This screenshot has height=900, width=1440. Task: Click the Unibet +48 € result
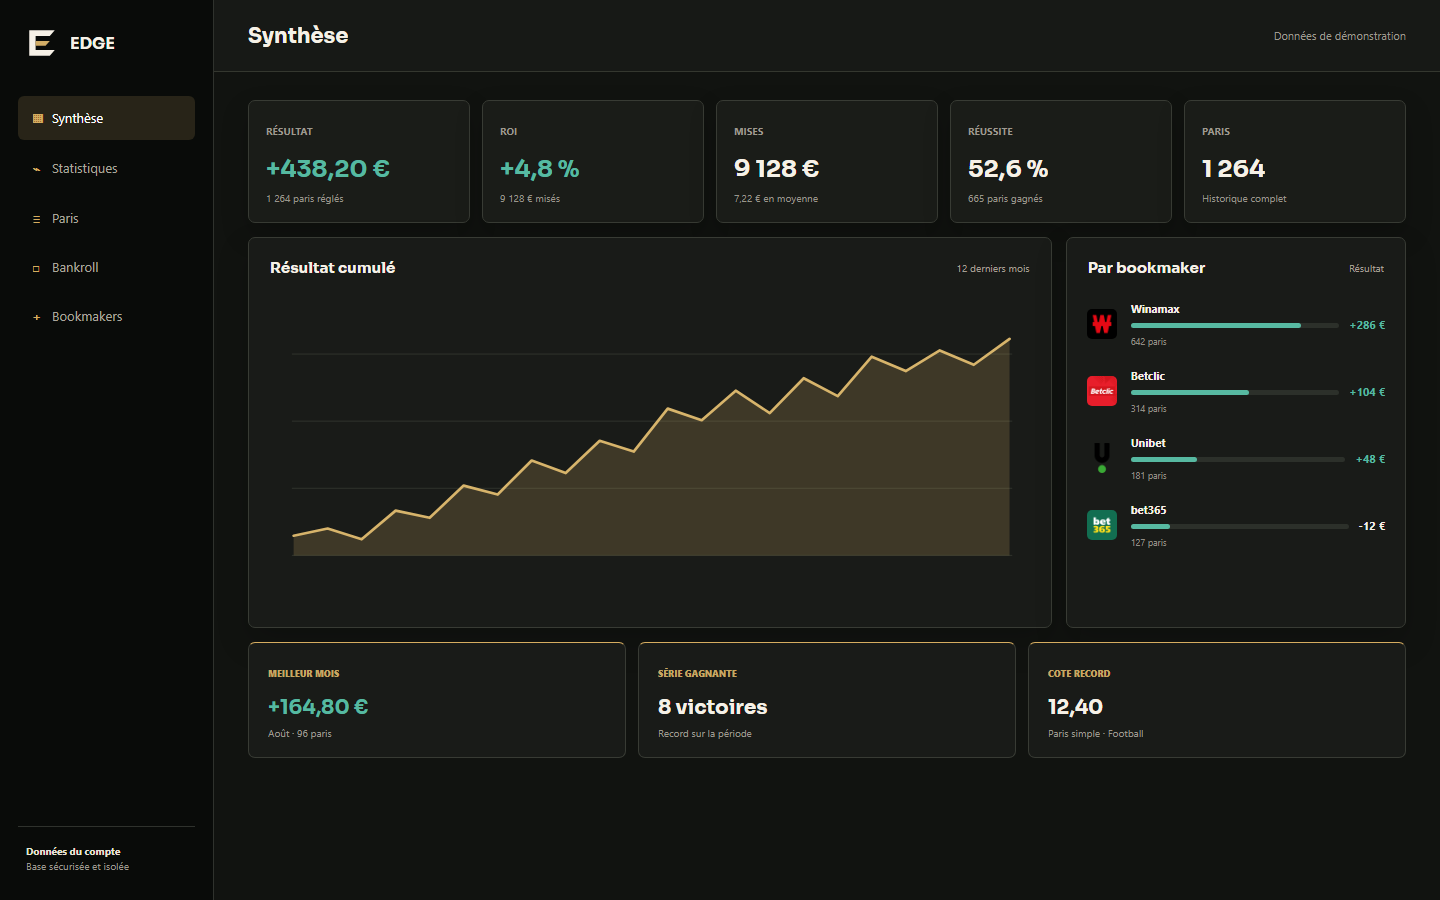coord(1370,460)
